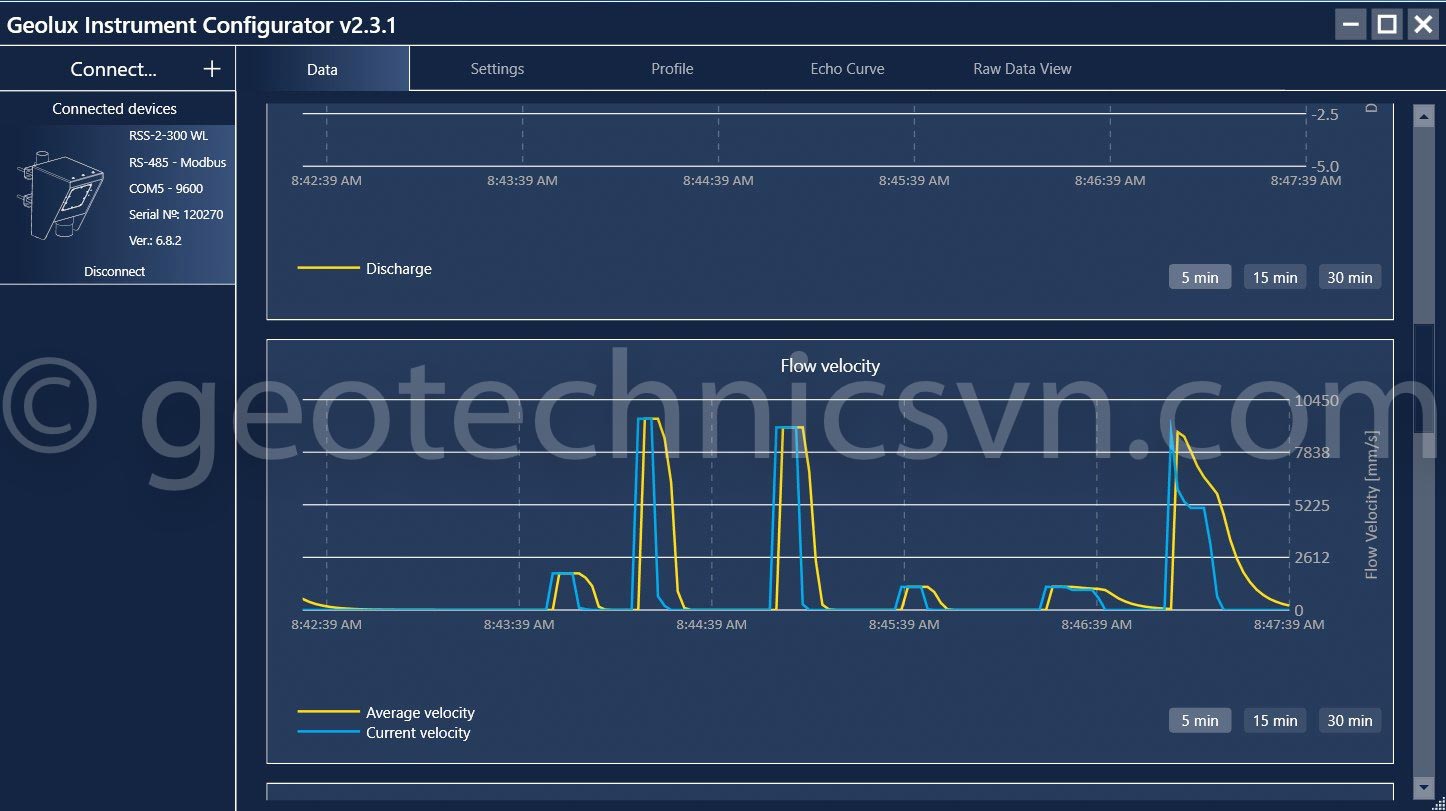Set Discharge chart range to 5 min

[x=1199, y=277]
